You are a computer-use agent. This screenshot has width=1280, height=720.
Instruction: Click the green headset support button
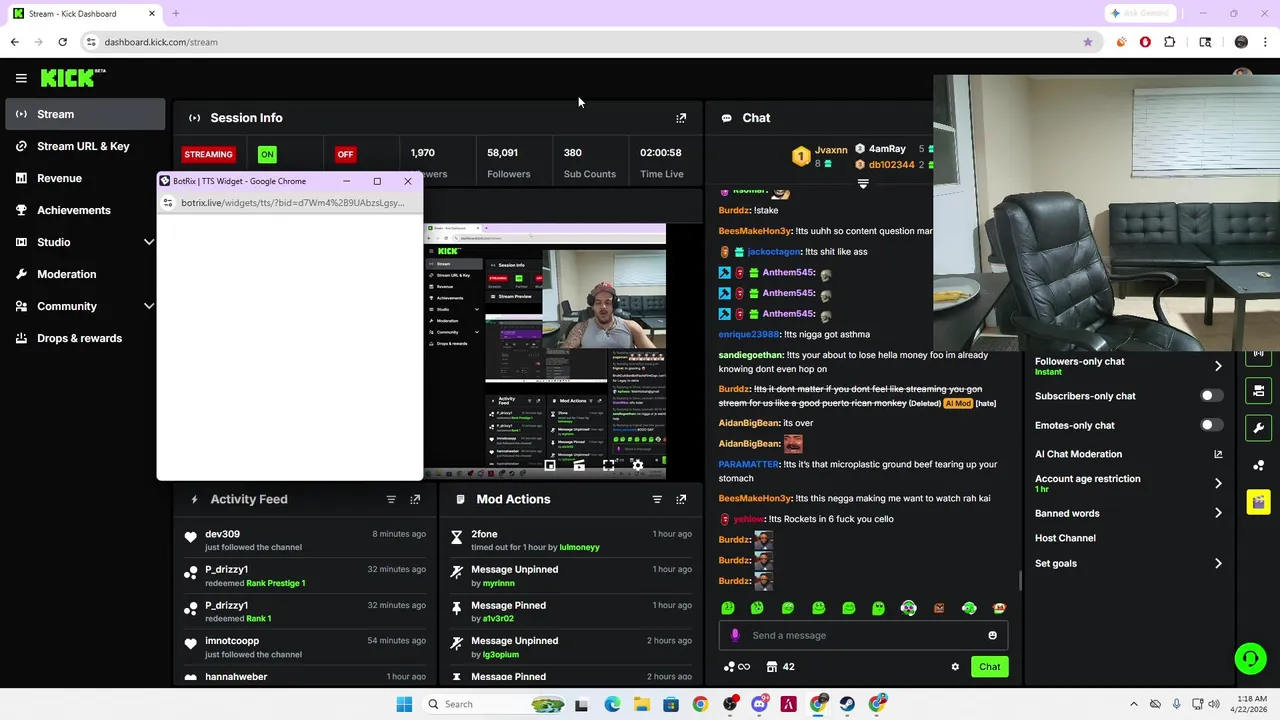(x=1250, y=658)
